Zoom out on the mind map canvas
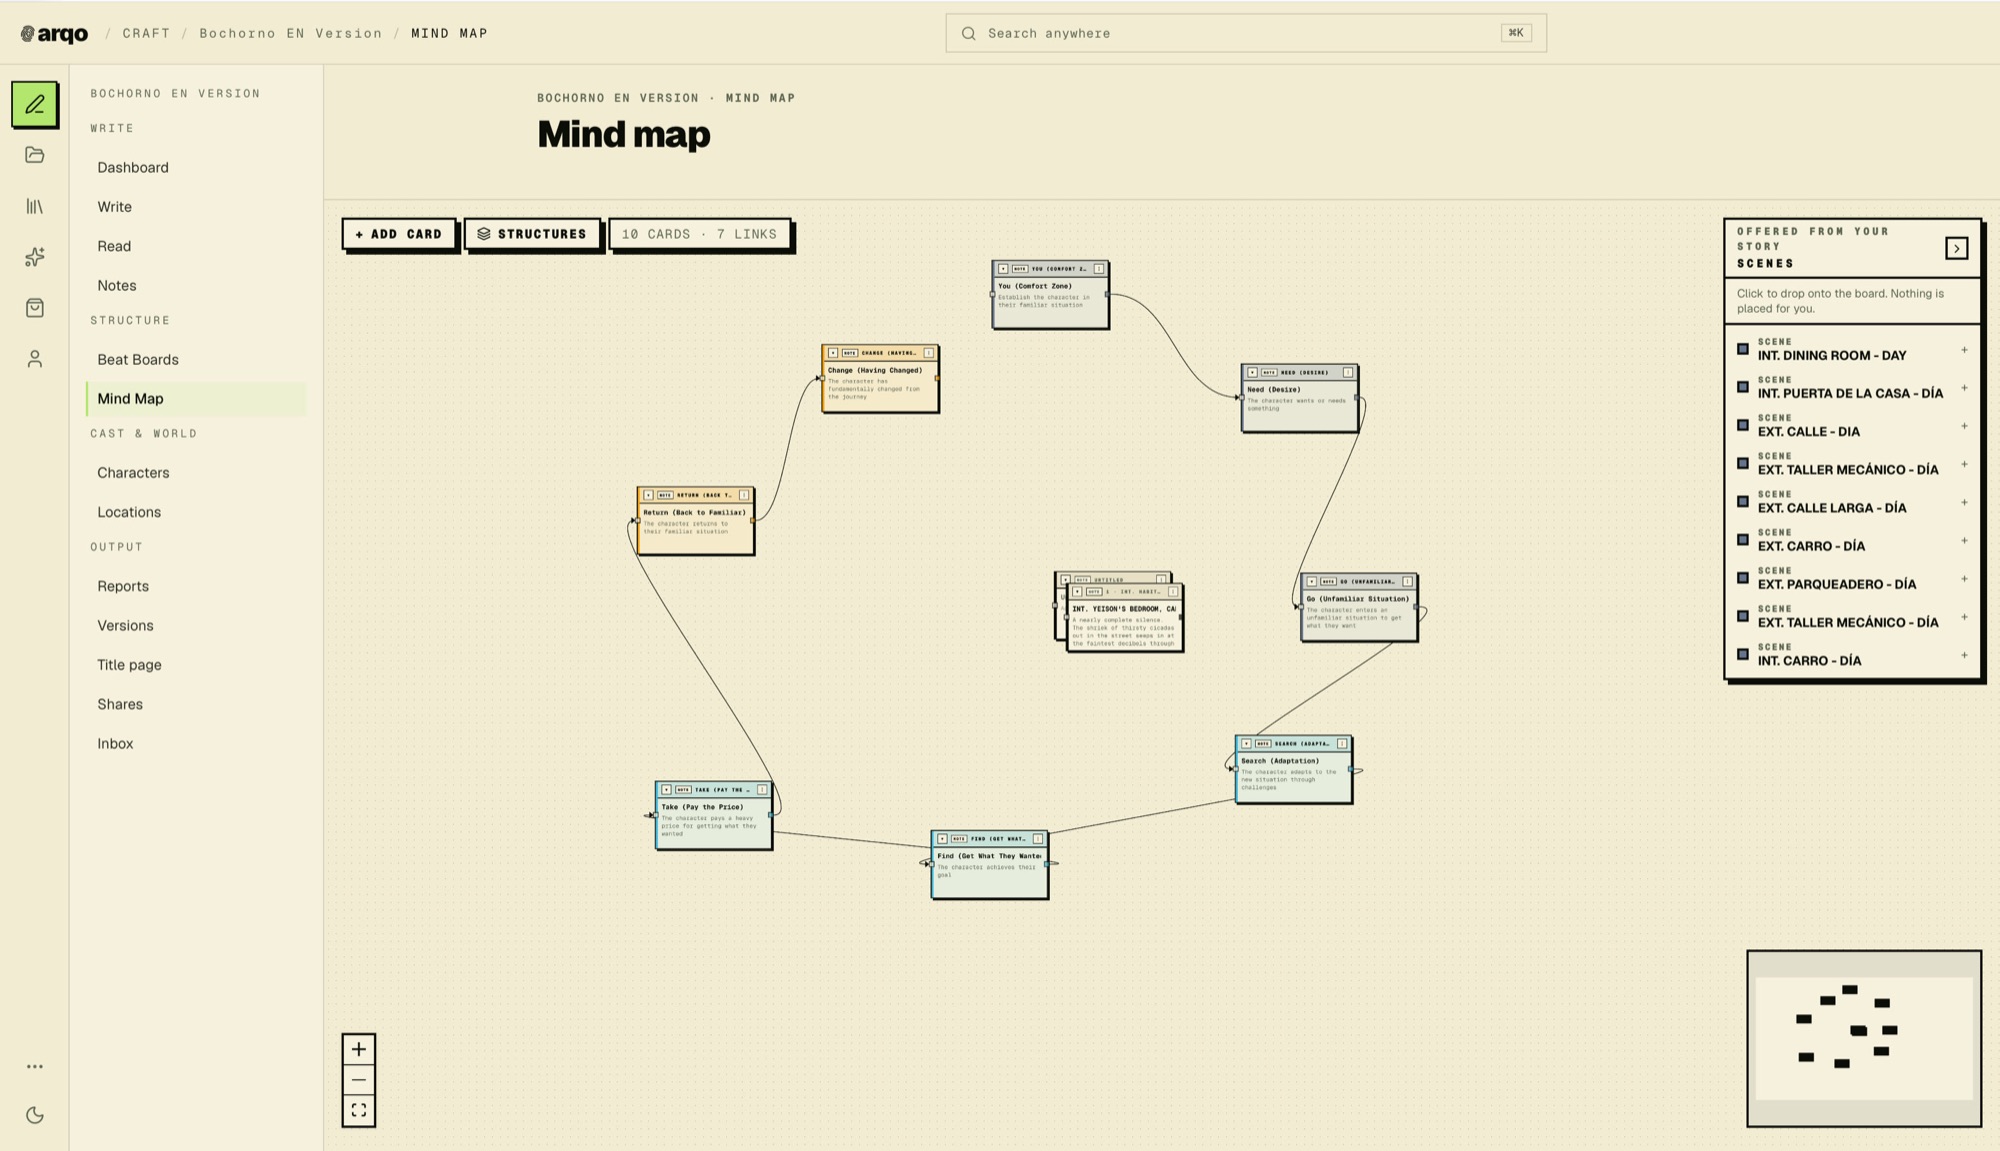 click(359, 1080)
